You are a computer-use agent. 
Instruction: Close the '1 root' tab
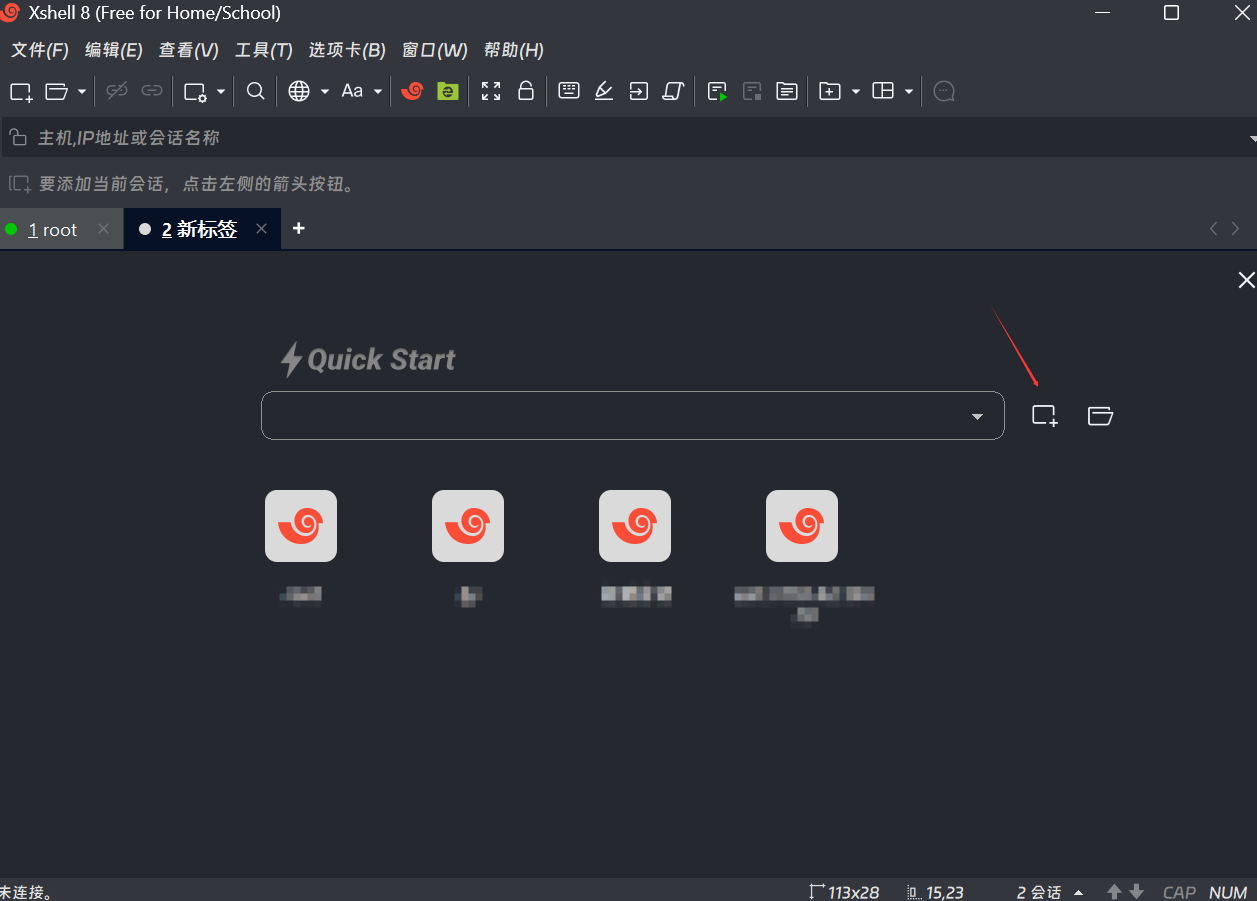103,229
